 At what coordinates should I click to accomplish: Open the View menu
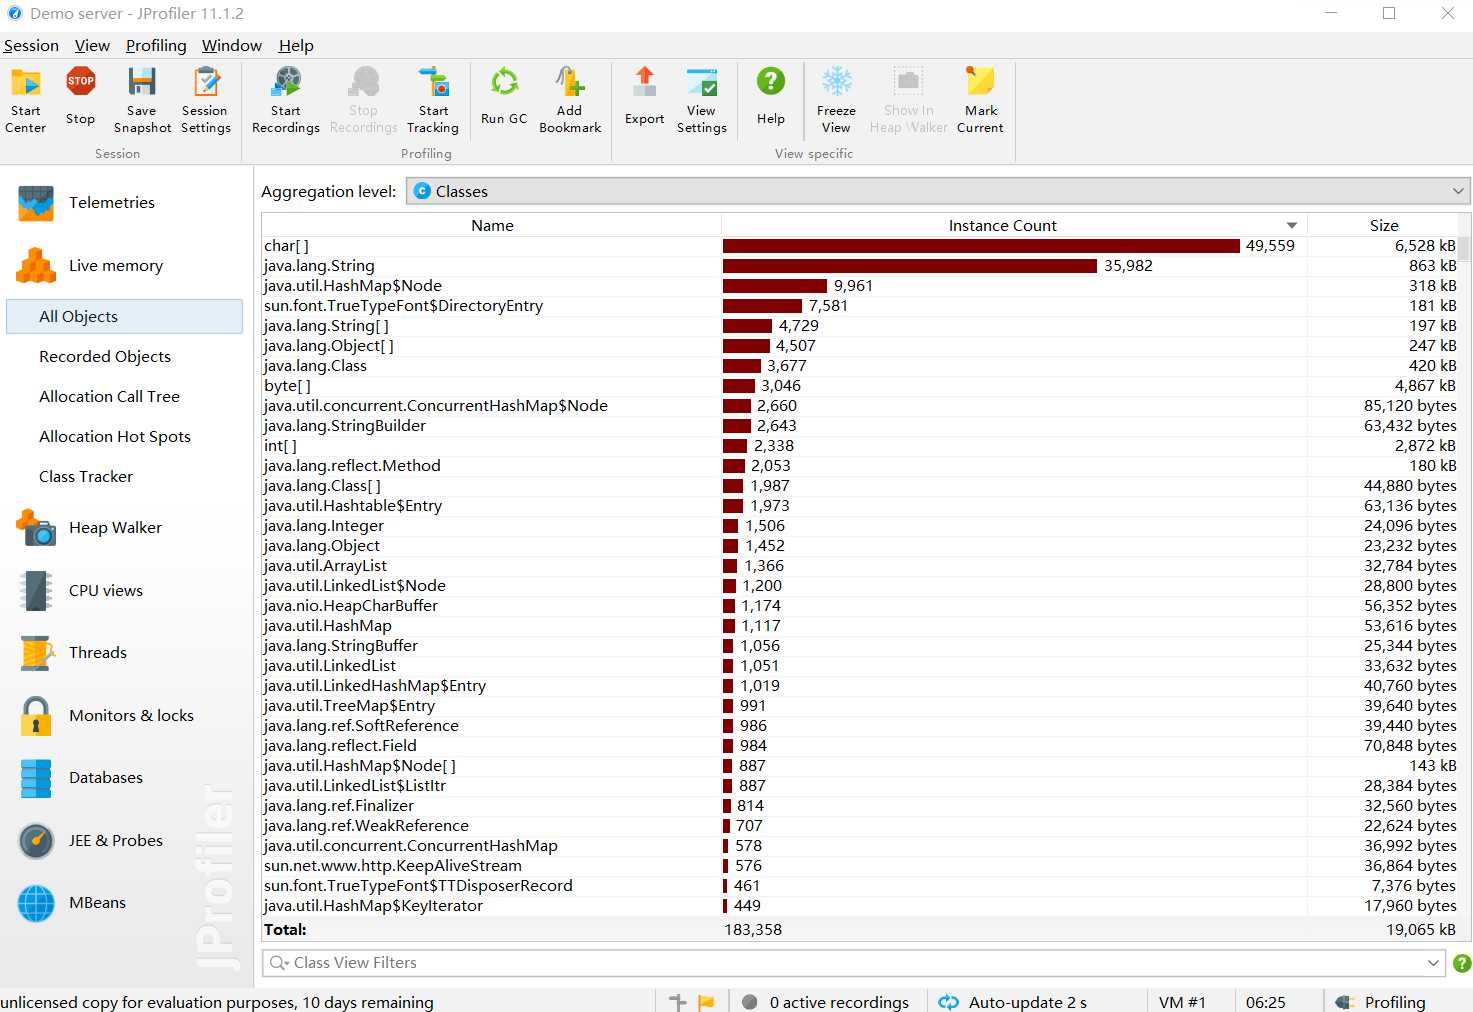92,46
